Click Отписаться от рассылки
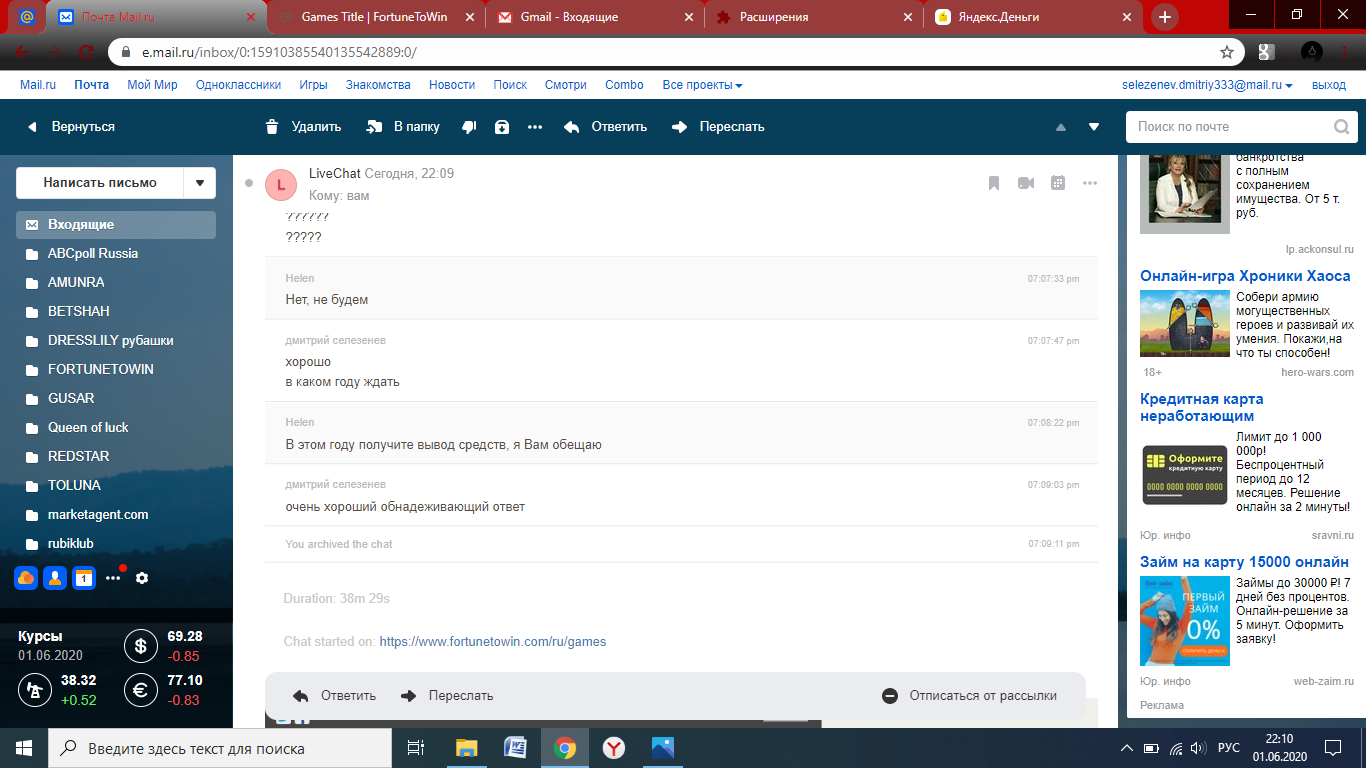The width and height of the screenshot is (1366, 768). tap(969, 696)
